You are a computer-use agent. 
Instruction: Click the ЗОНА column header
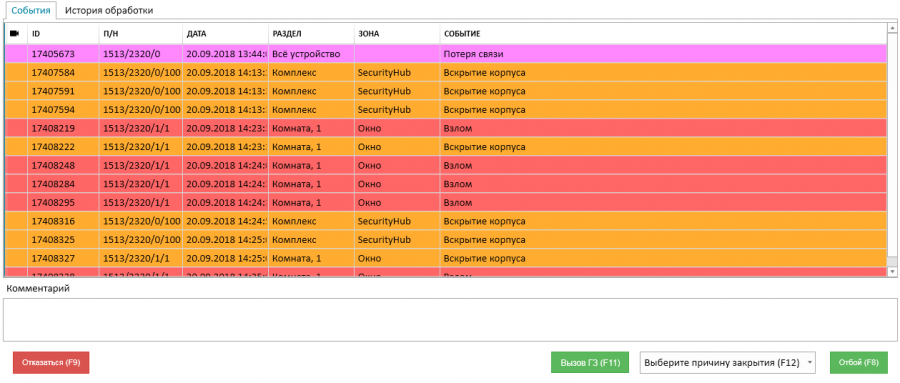click(397, 34)
